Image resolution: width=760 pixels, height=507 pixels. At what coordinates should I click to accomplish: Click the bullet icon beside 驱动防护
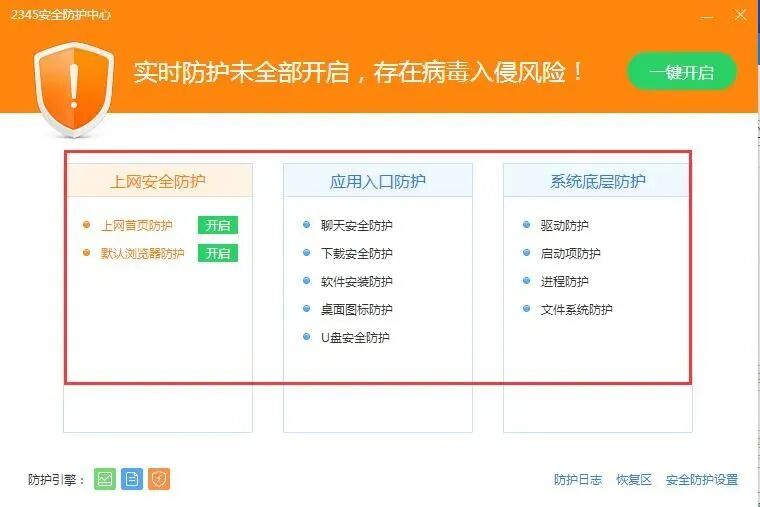(526, 224)
